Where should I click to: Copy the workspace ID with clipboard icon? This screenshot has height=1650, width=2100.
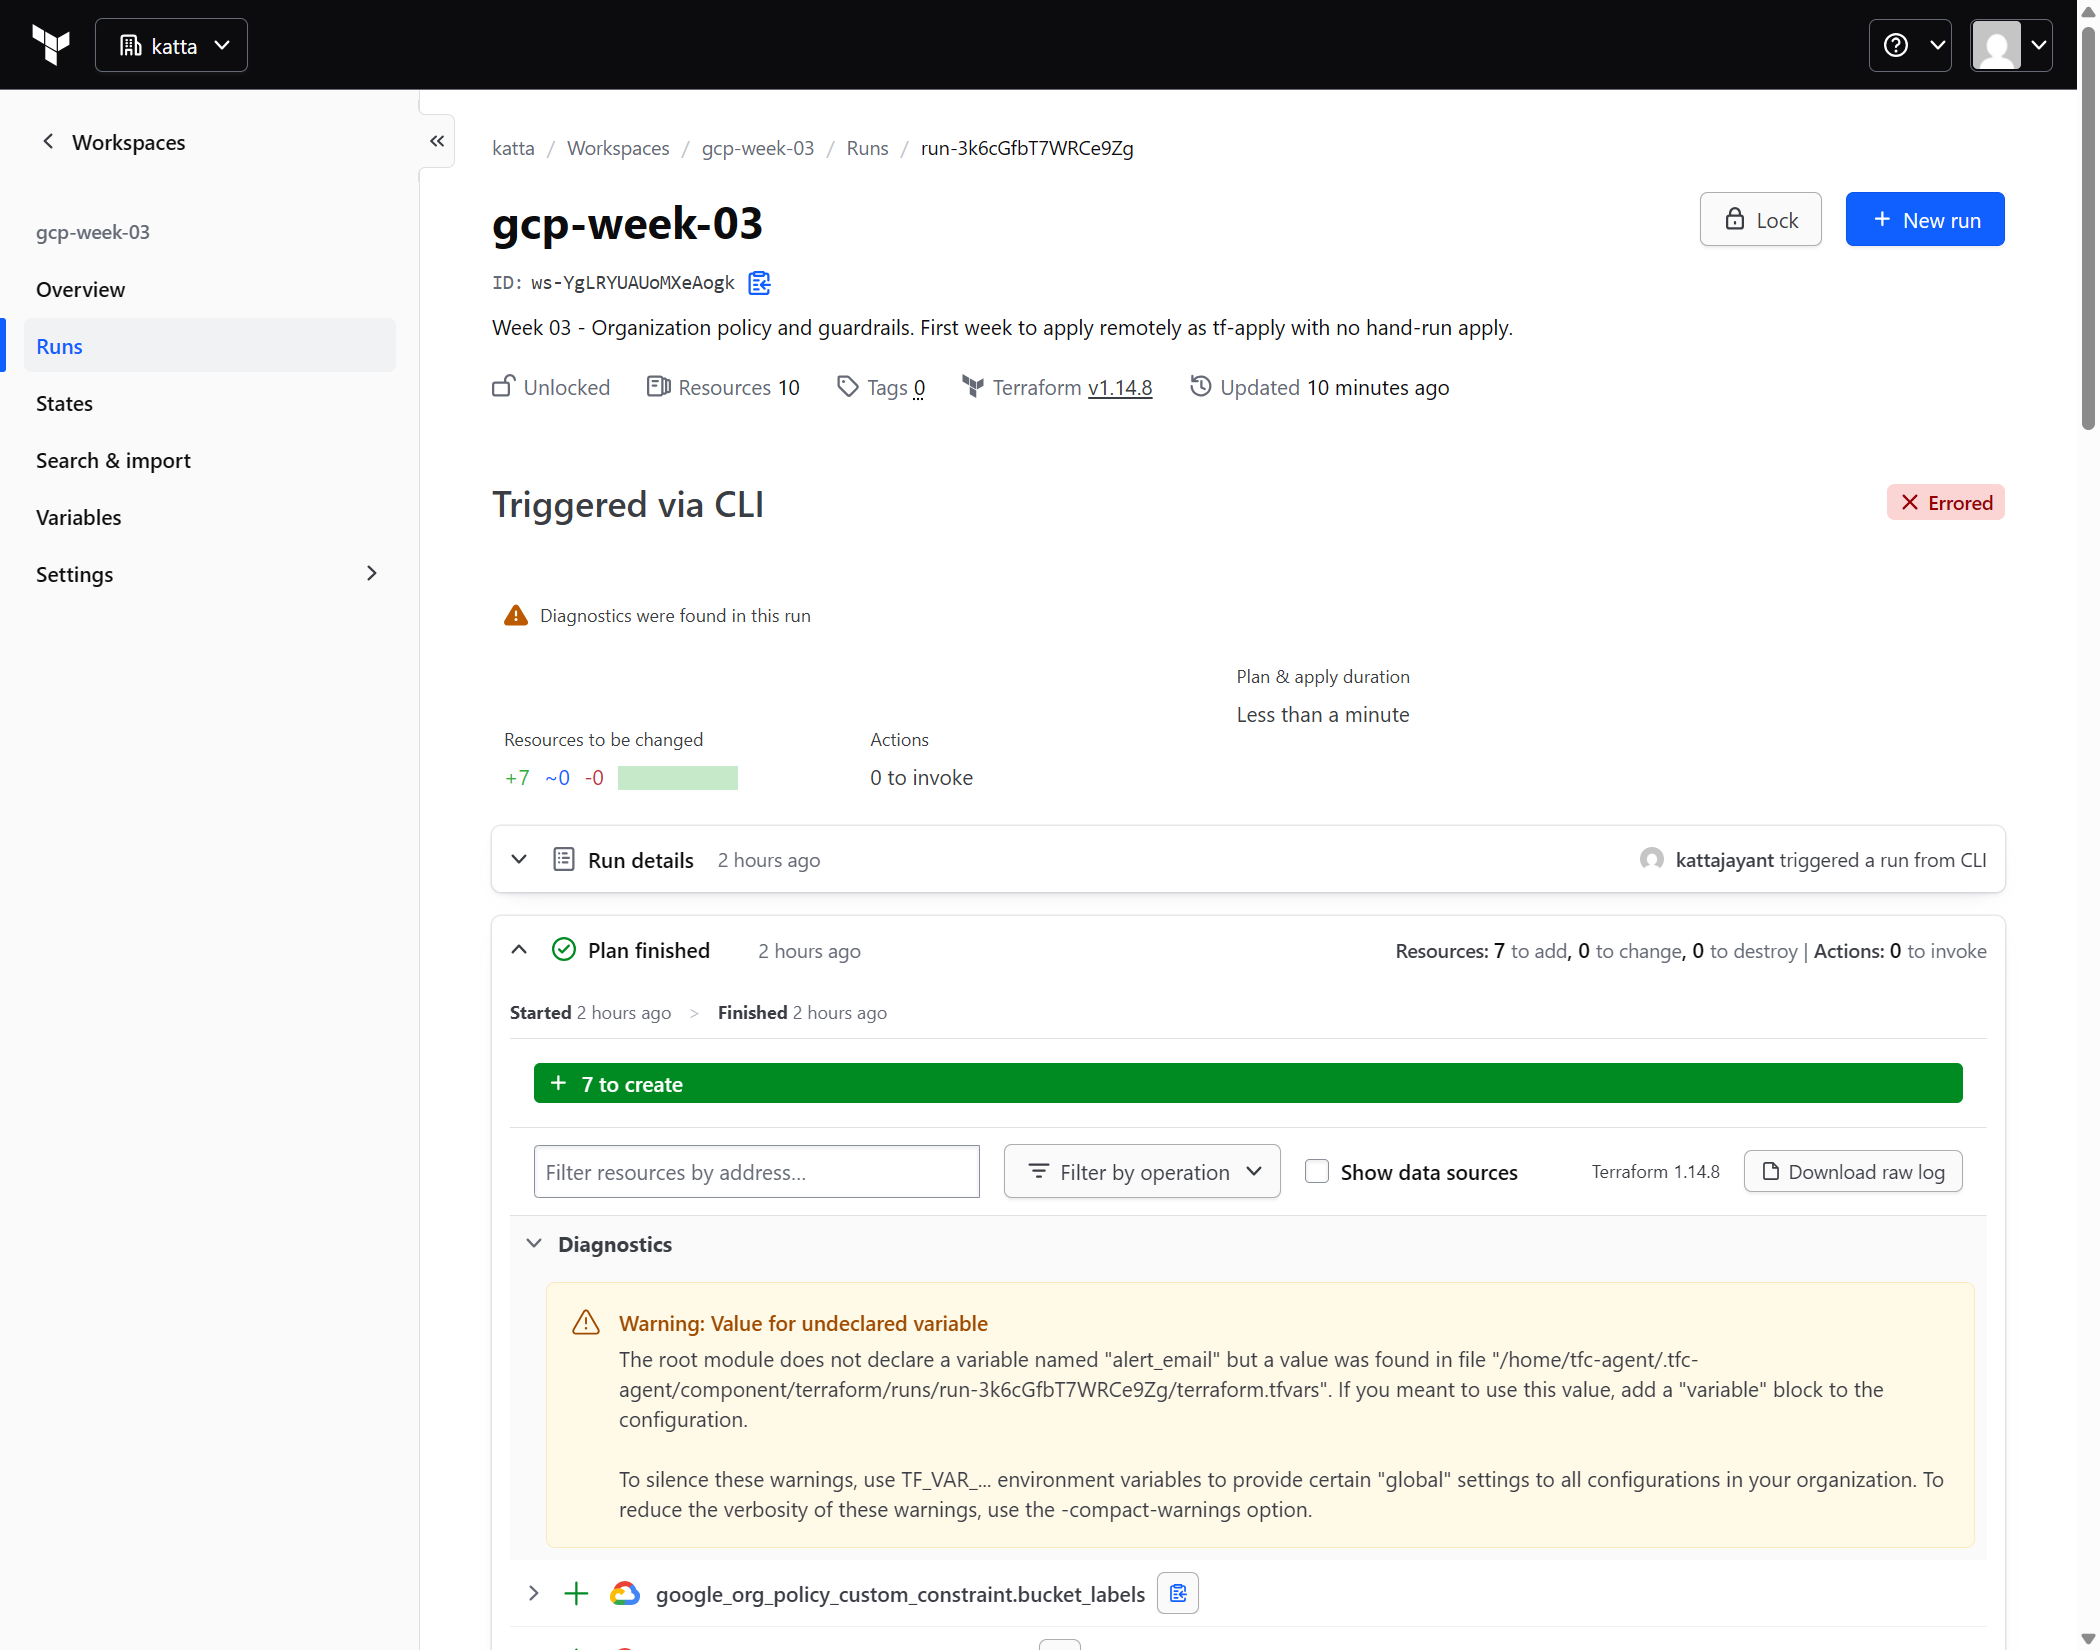(760, 283)
